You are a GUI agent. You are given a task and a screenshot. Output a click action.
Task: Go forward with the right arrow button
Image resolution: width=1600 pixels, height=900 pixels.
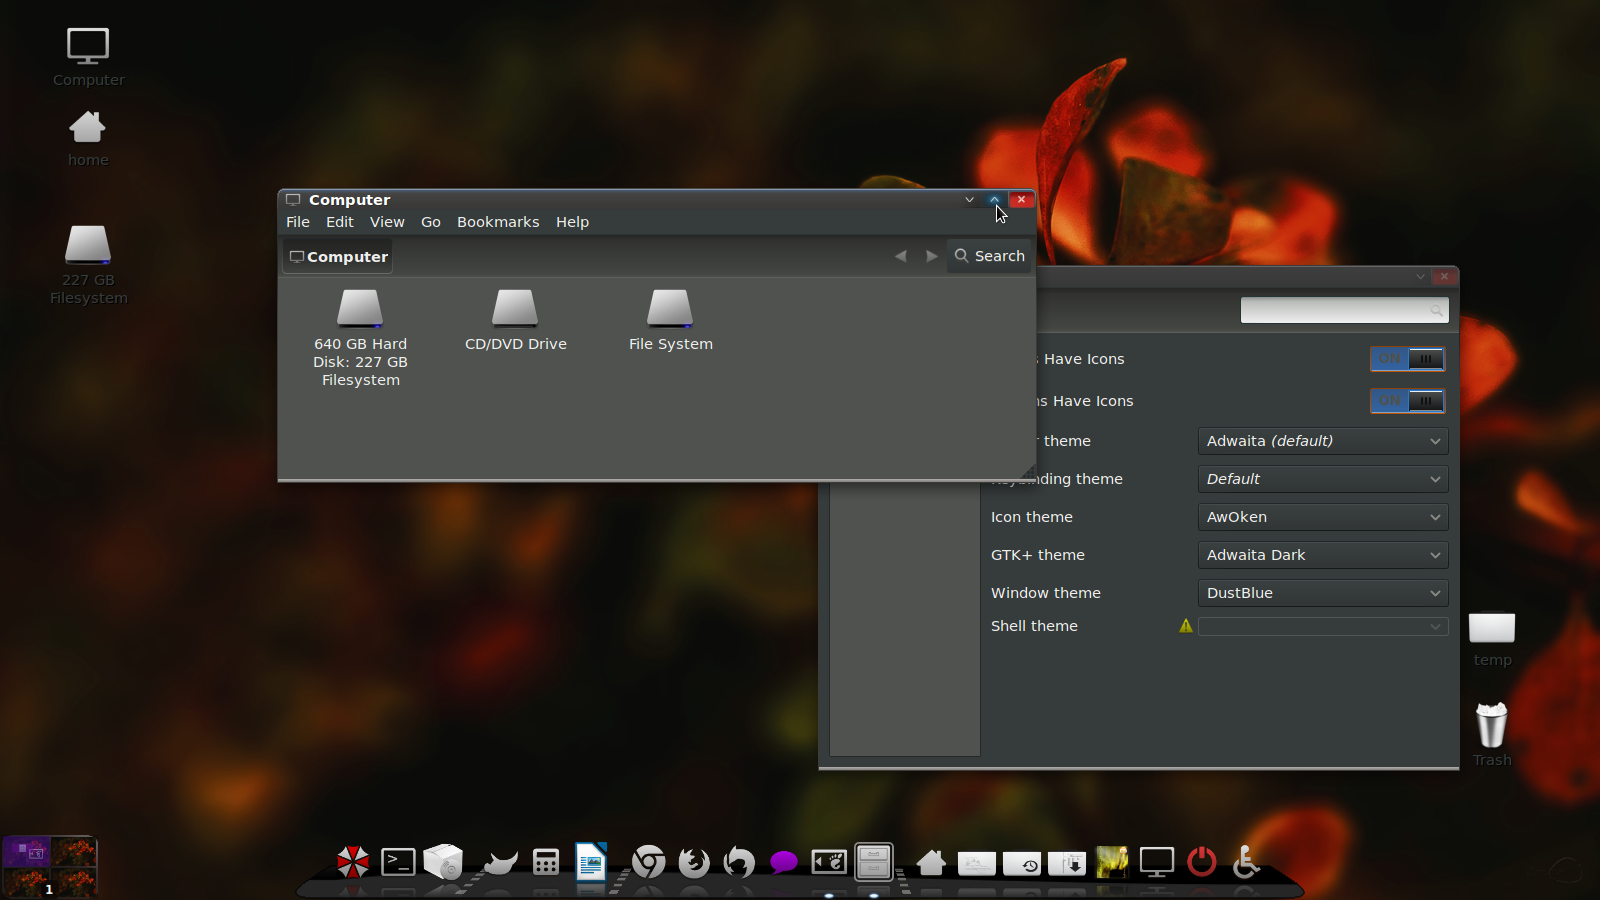click(932, 256)
